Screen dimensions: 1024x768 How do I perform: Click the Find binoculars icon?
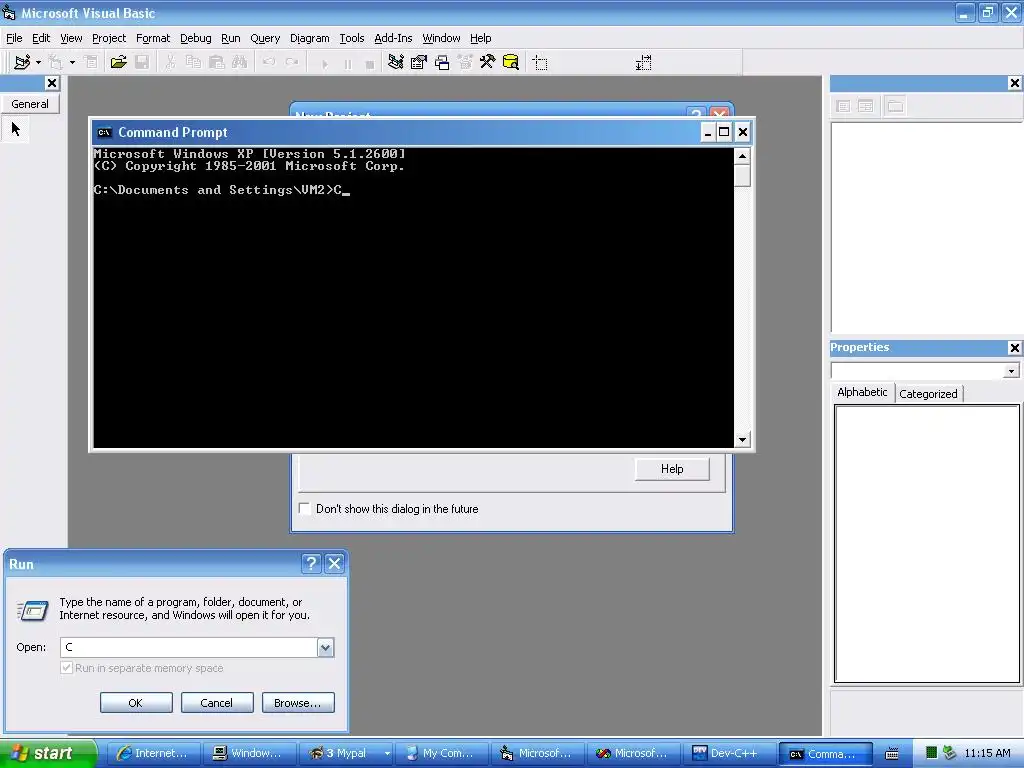[x=240, y=63]
